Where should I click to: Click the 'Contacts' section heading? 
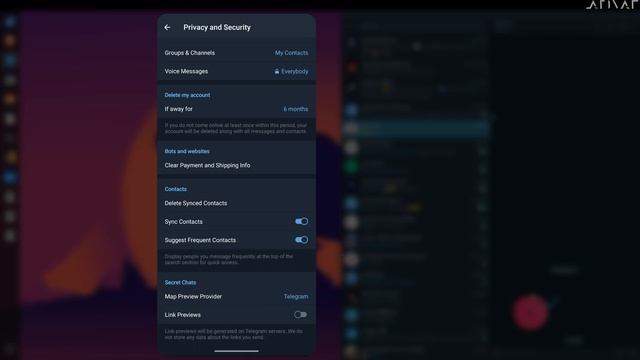(176, 189)
